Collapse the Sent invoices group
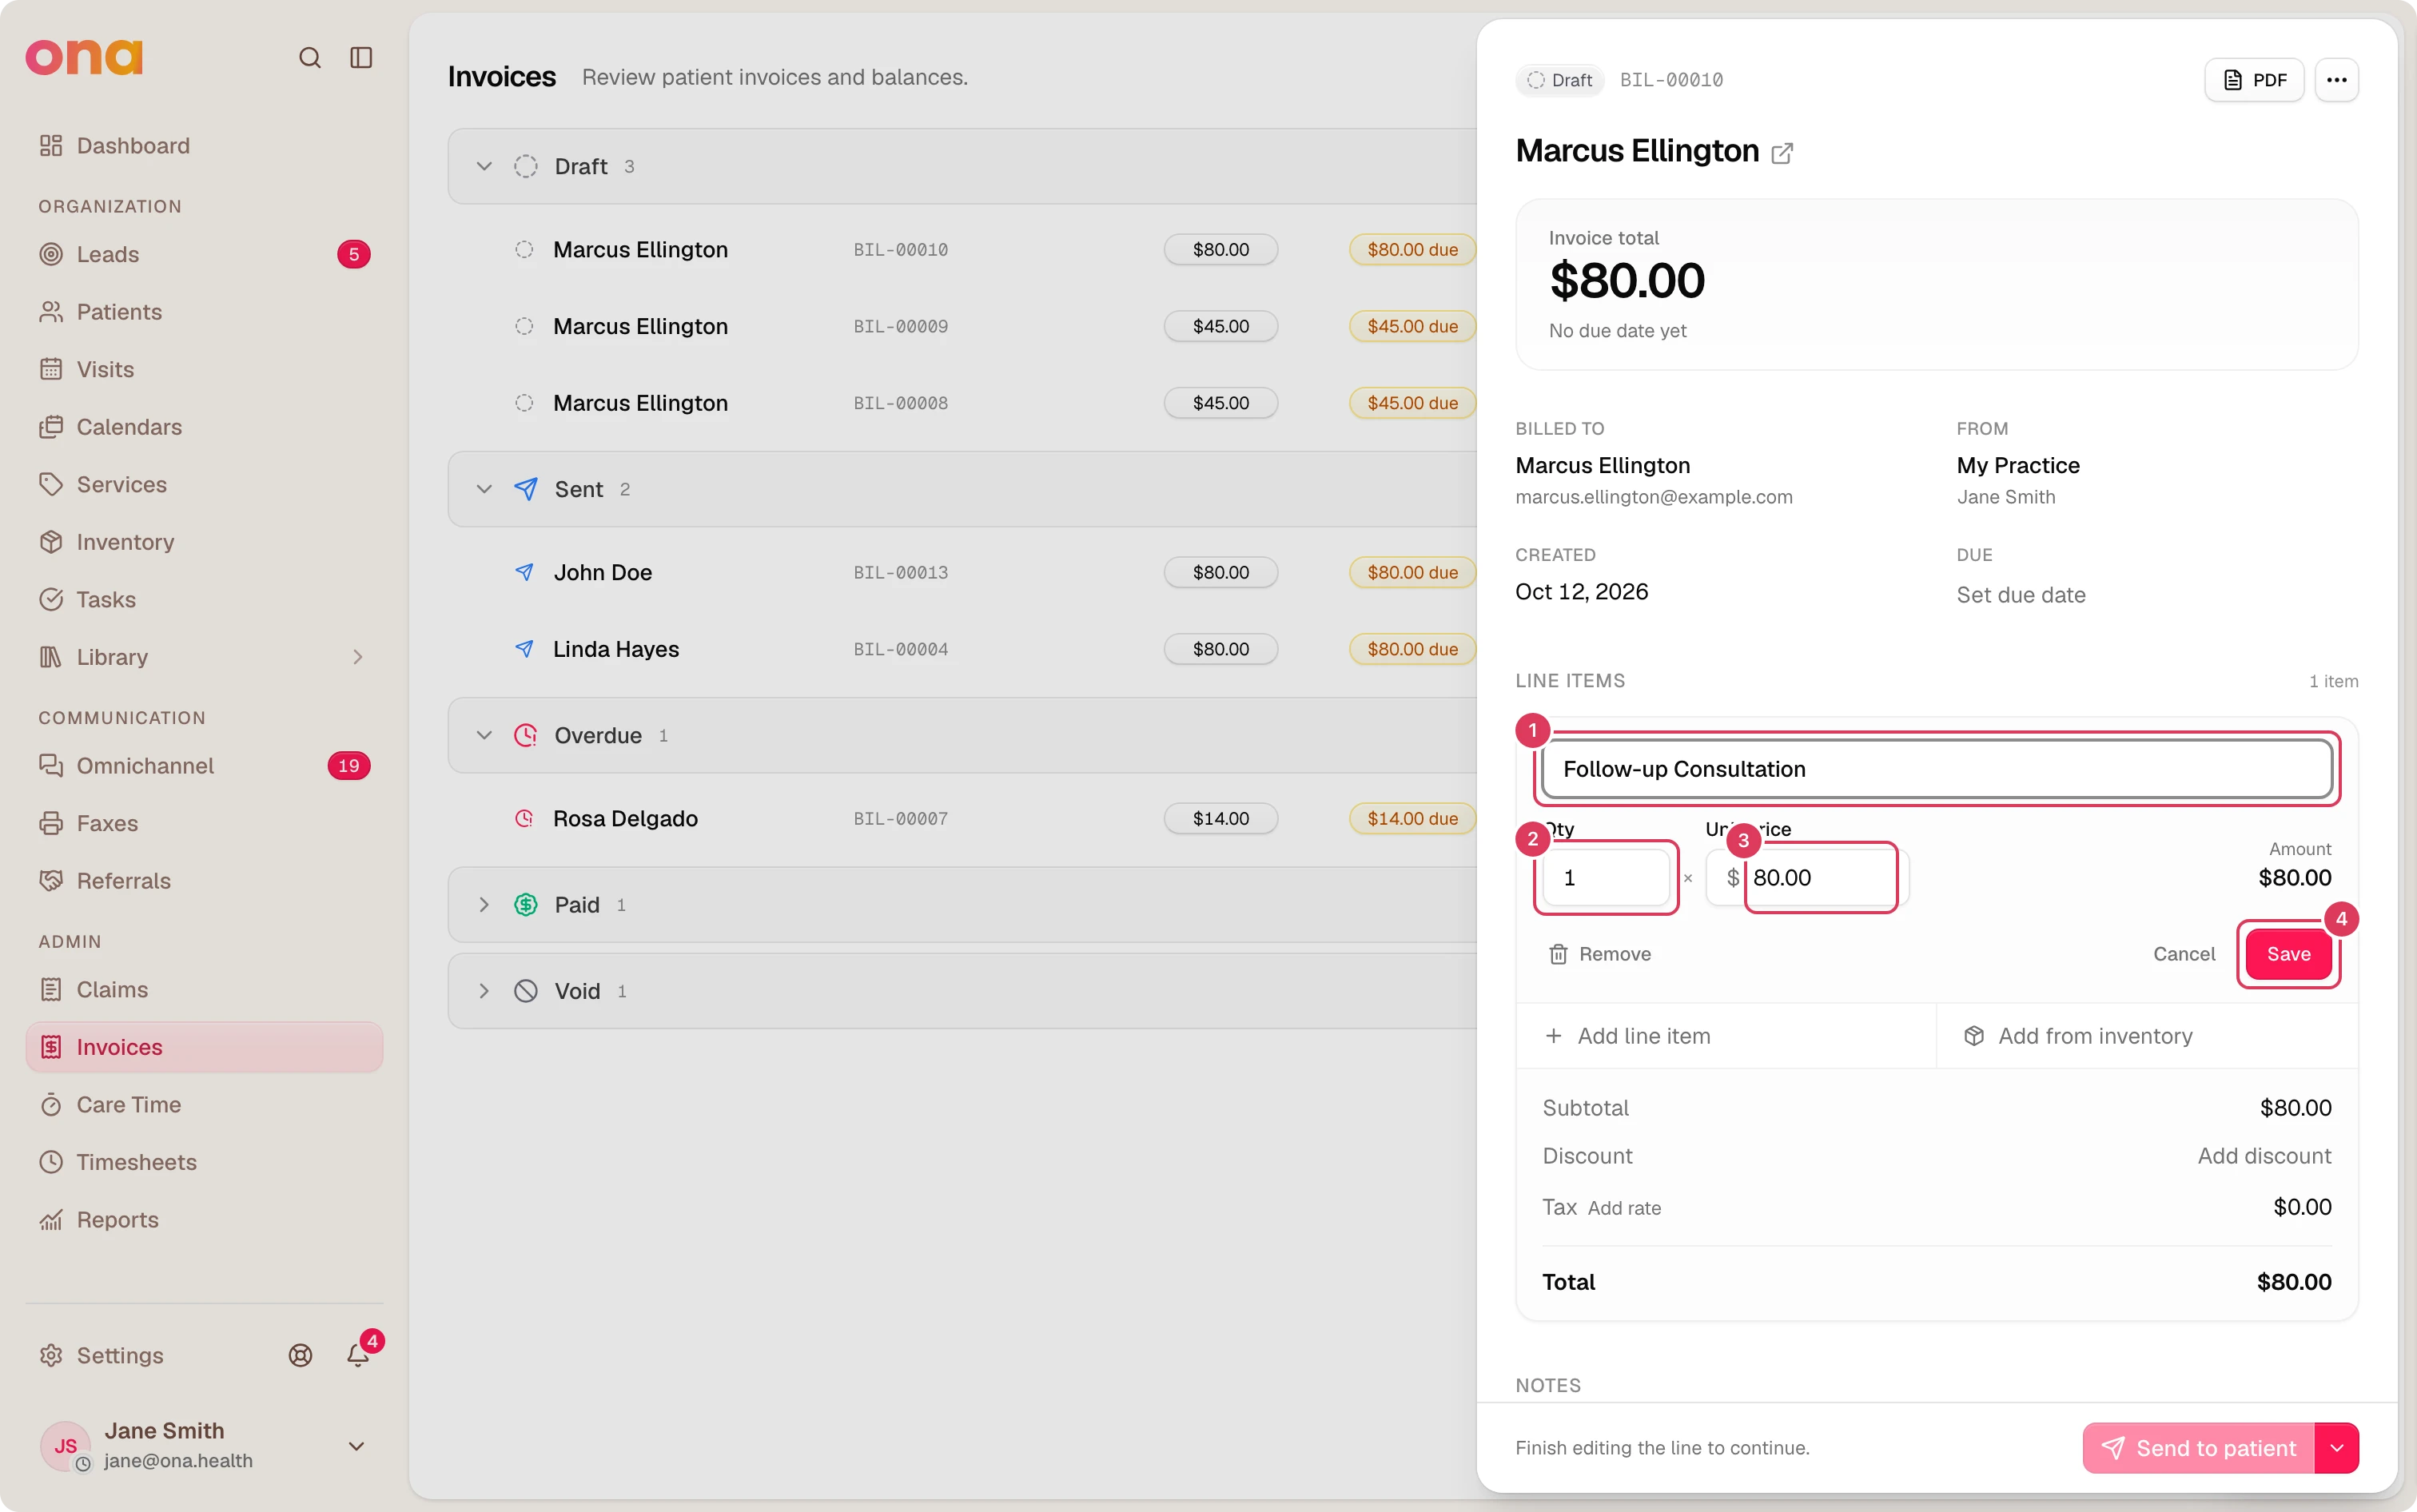 (x=484, y=489)
